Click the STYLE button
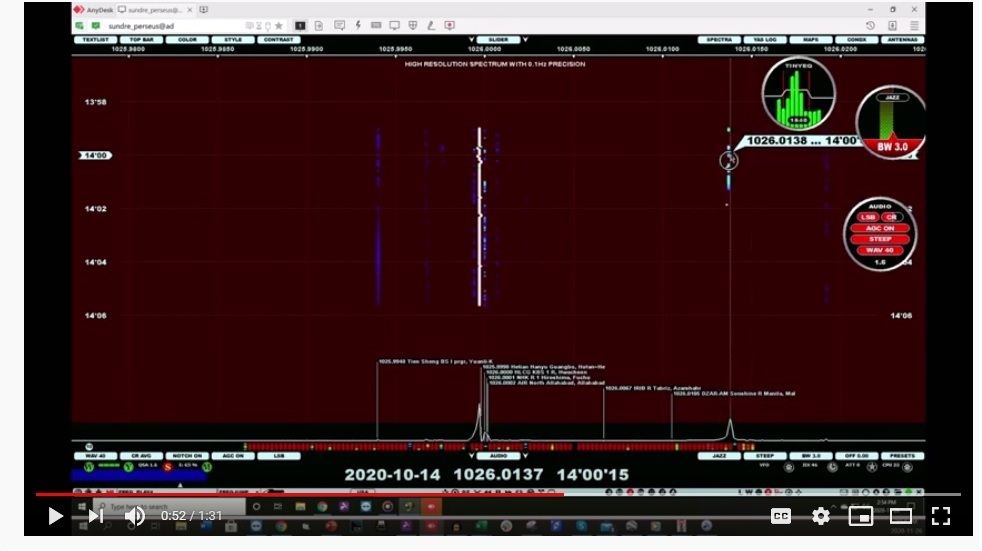Viewport: 982px width, 551px height. click(233, 39)
